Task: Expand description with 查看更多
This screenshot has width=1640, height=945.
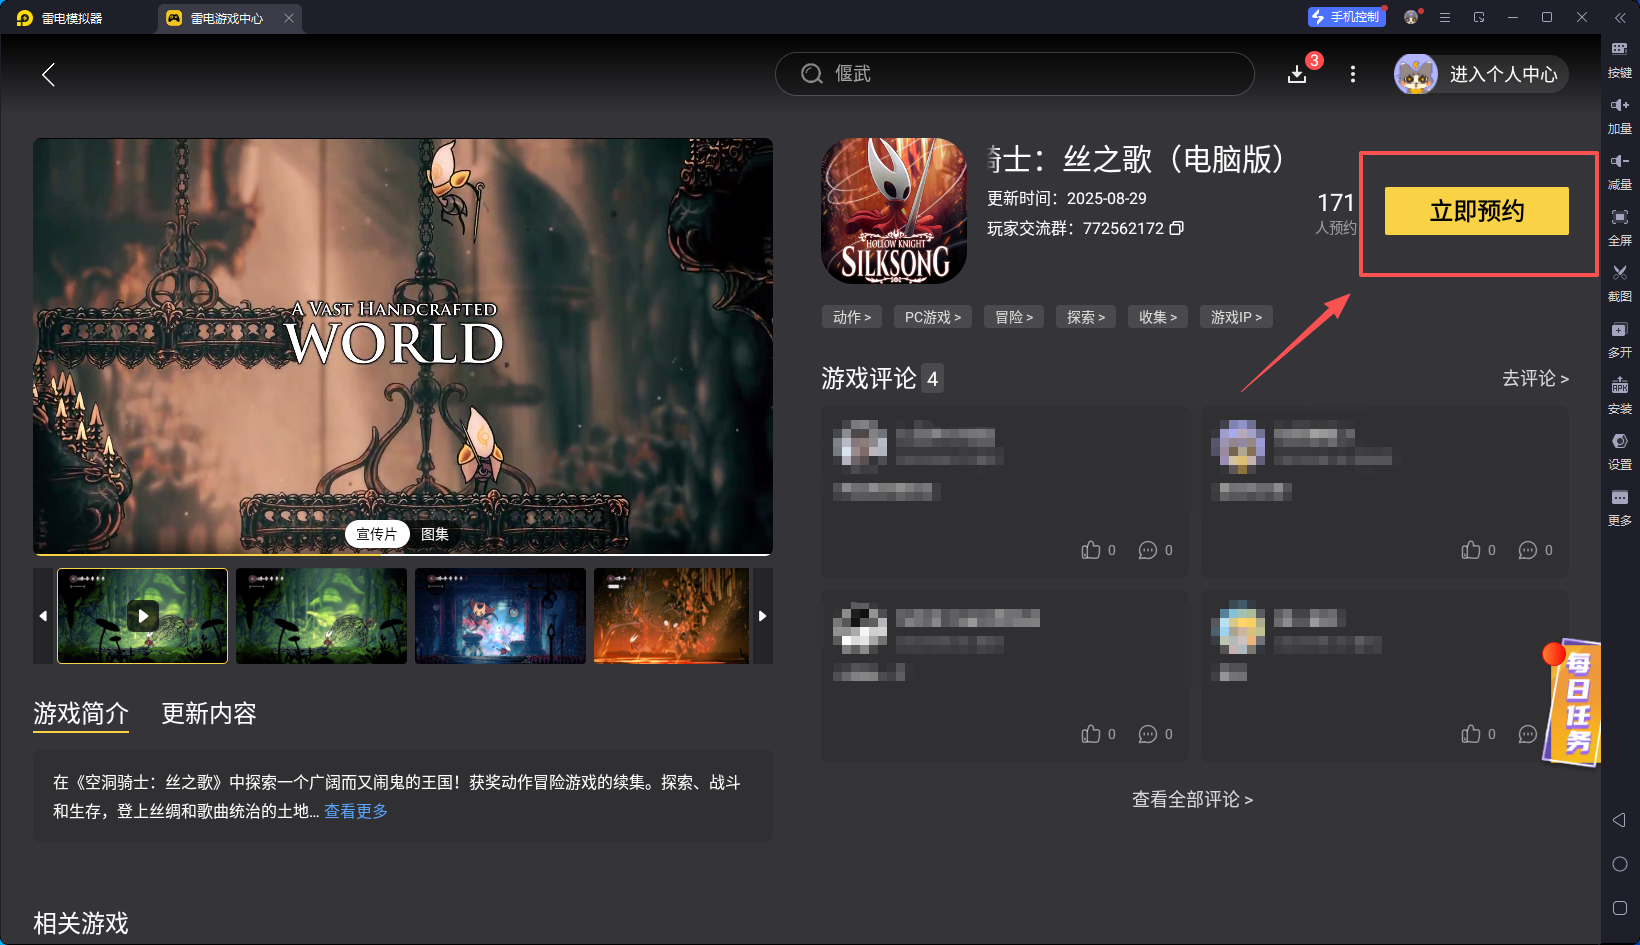Action: click(356, 811)
